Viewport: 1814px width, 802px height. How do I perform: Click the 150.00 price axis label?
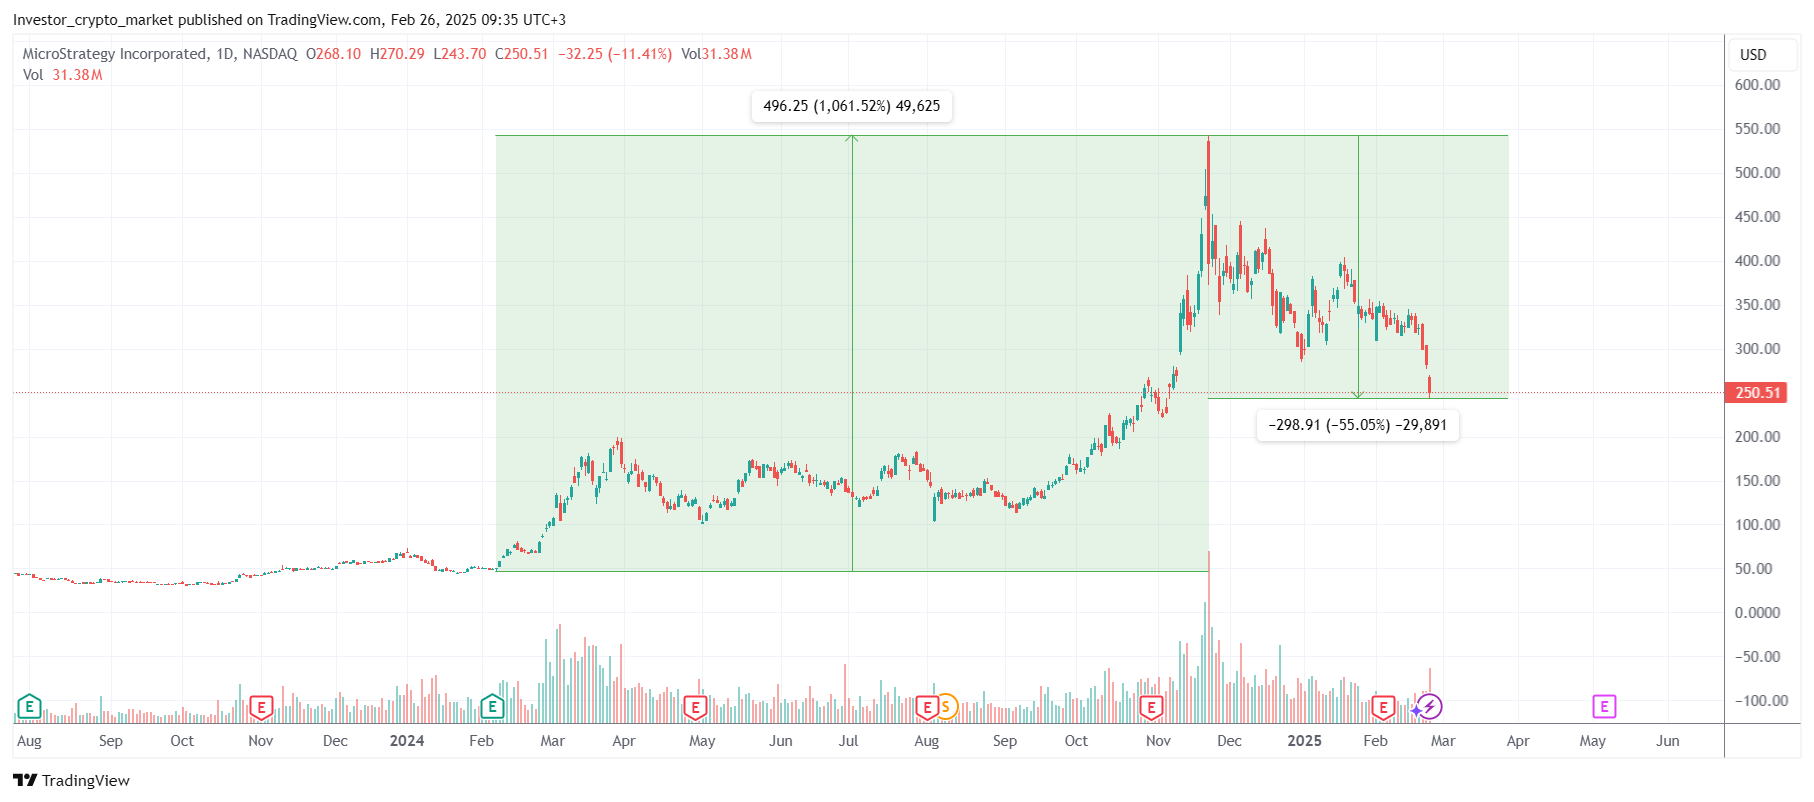[x=1758, y=481]
